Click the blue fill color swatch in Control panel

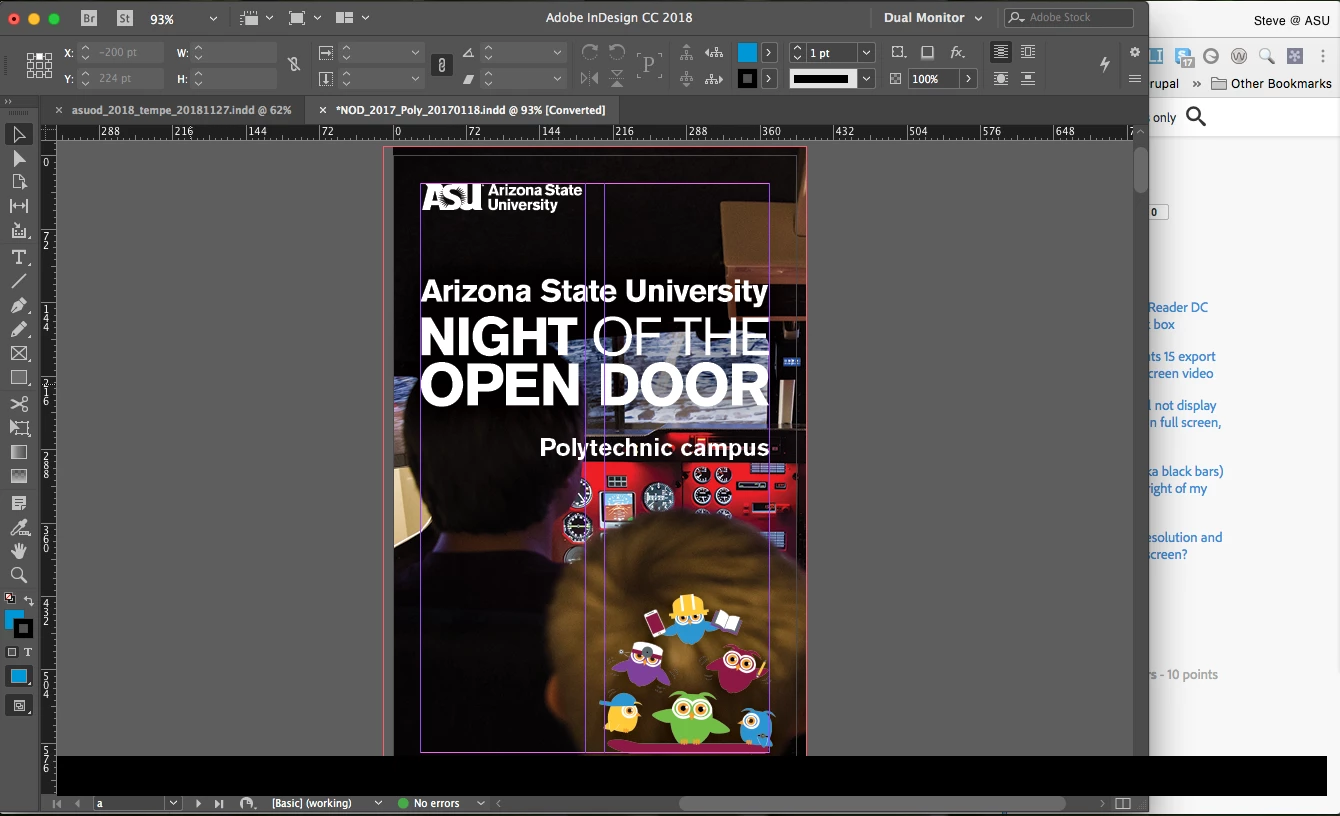747,52
